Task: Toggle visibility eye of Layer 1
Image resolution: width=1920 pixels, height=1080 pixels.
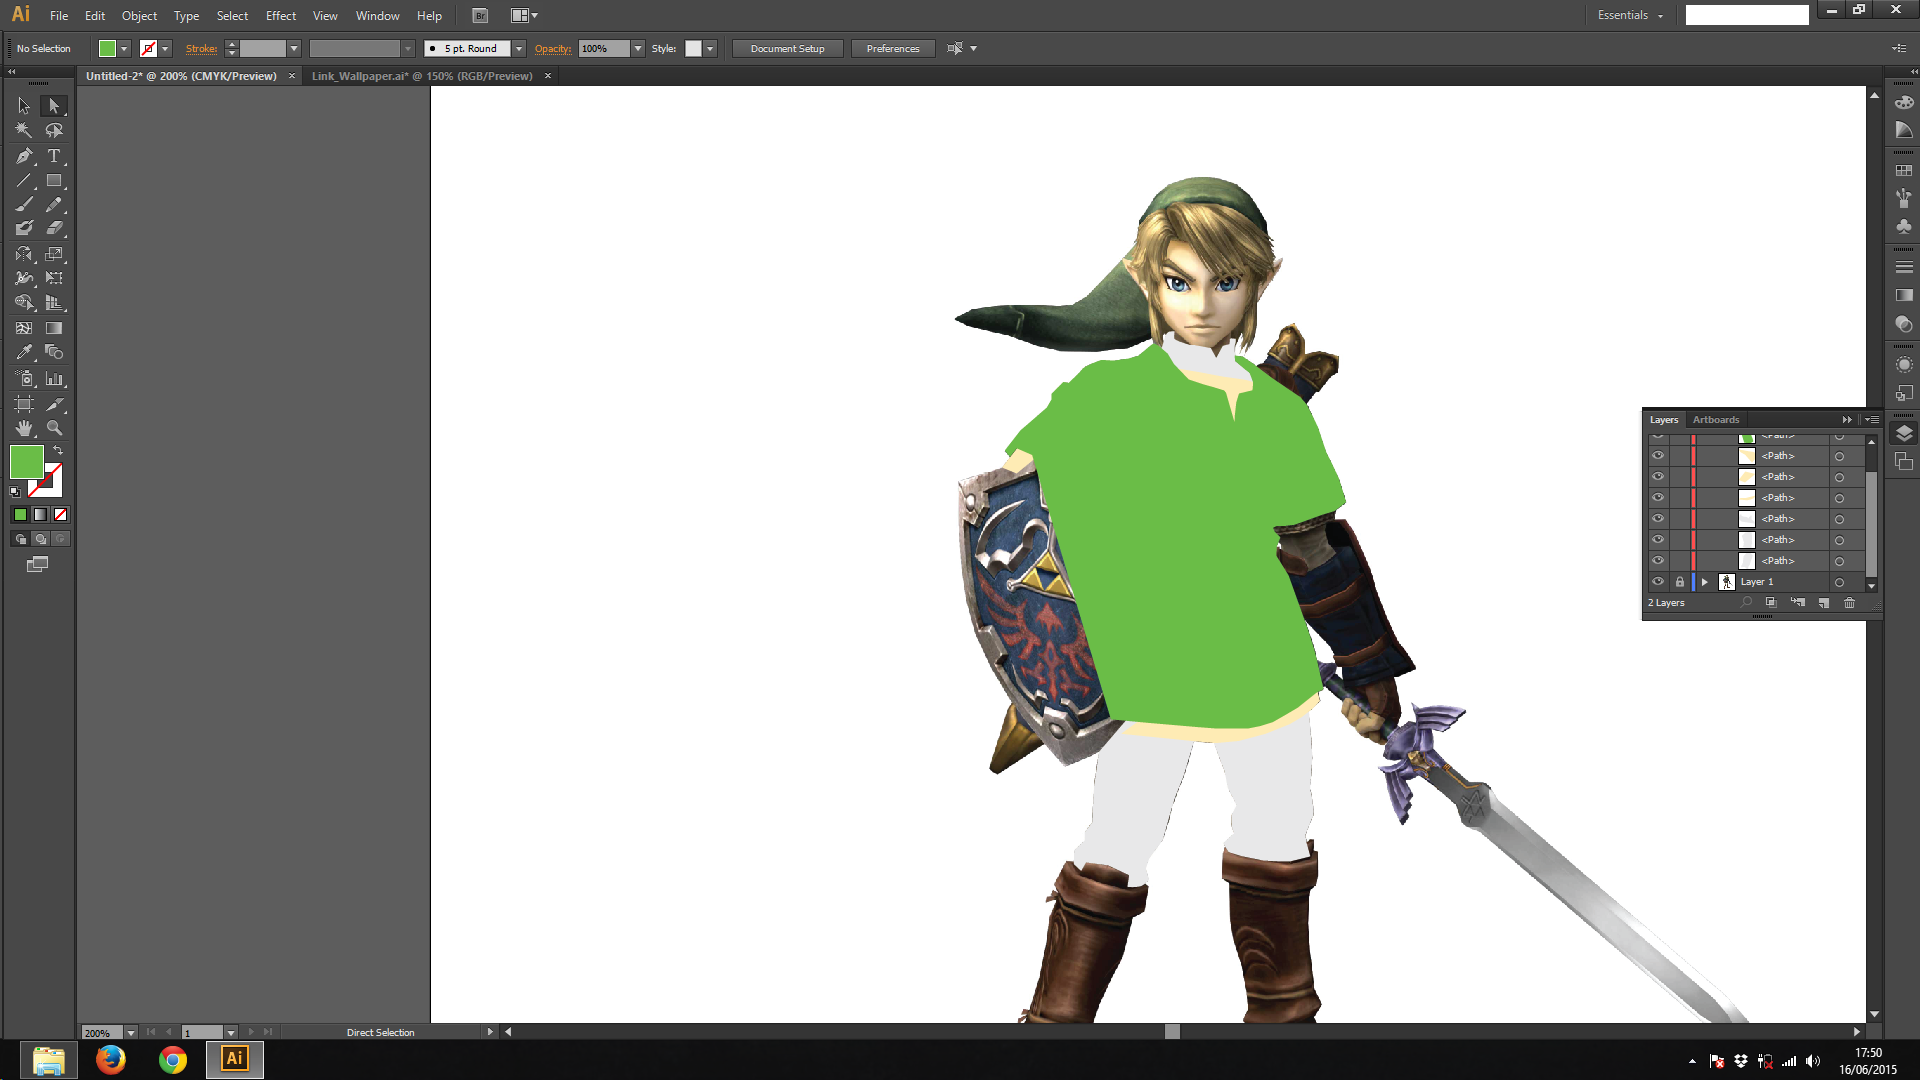Action: 1658,582
